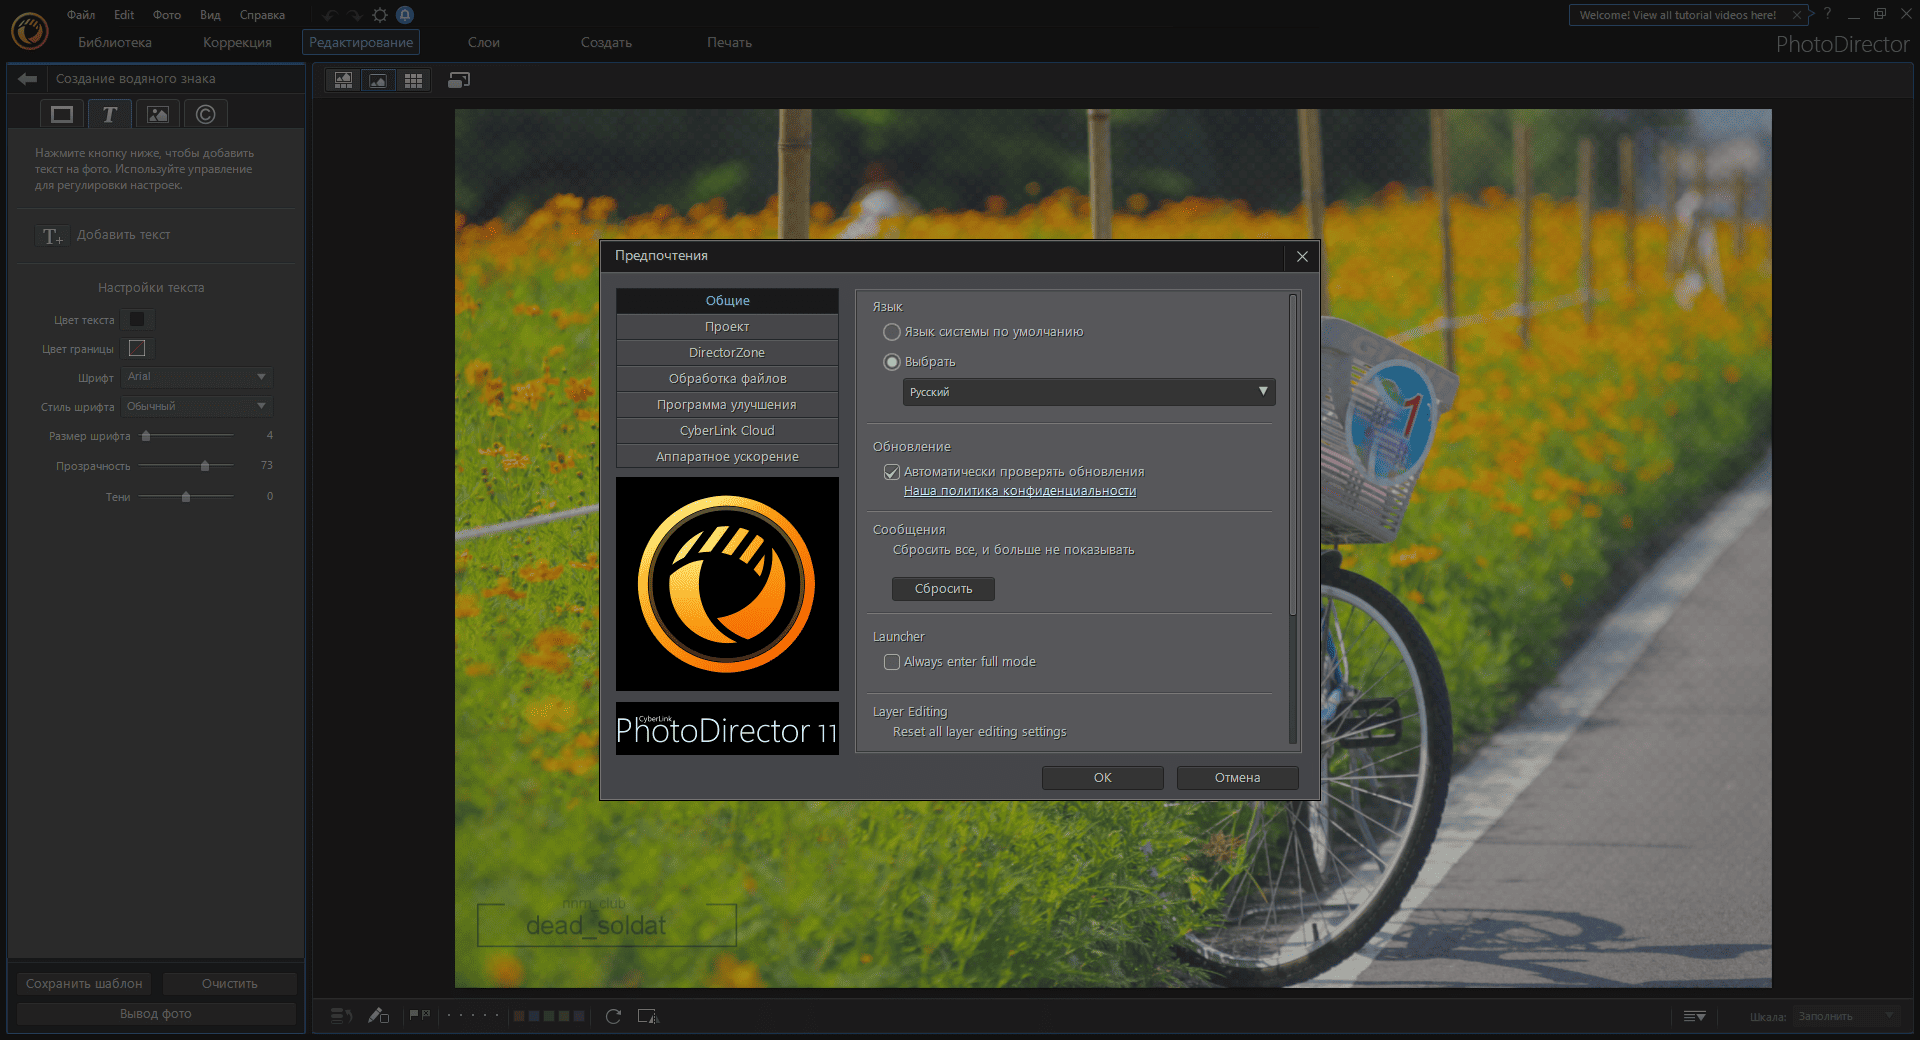Select Проект preferences category
This screenshot has width=1920, height=1040.
click(x=727, y=327)
